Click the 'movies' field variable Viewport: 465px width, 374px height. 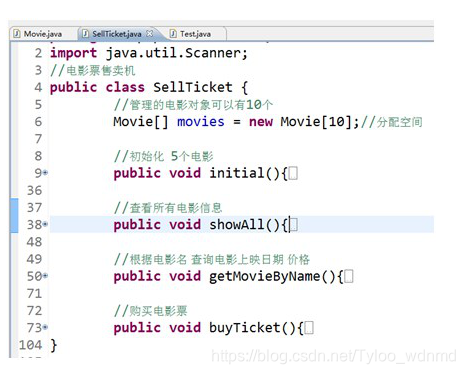click(201, 122)
